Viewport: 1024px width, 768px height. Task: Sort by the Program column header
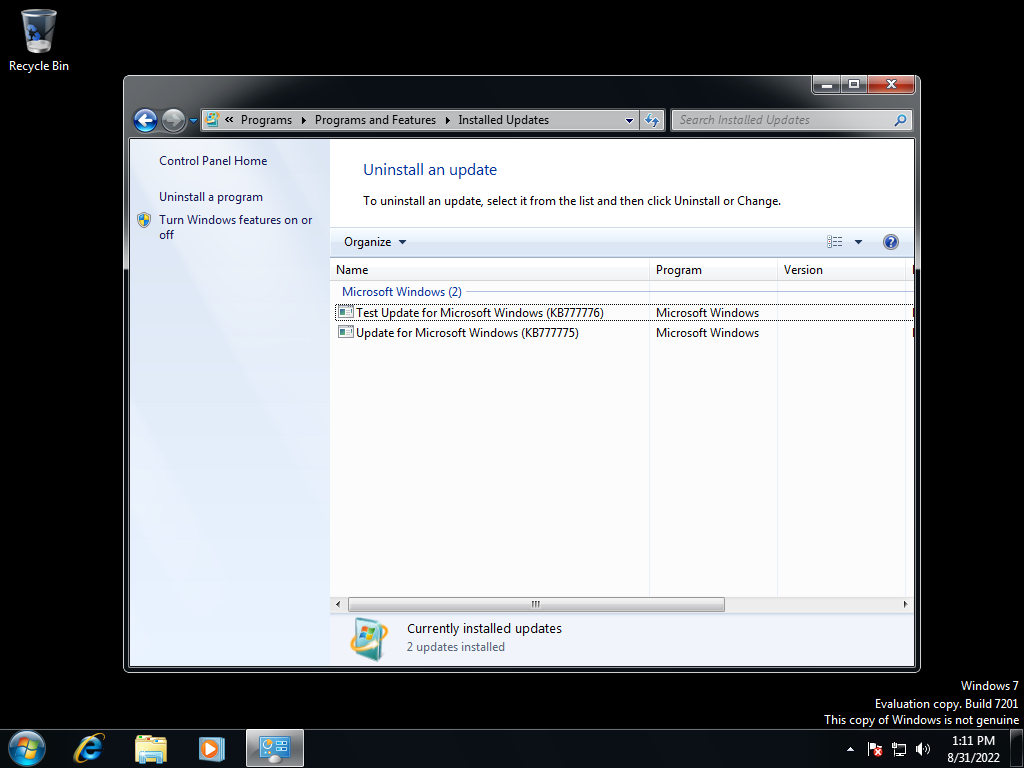pyautogui.click(x=713, y=270)
